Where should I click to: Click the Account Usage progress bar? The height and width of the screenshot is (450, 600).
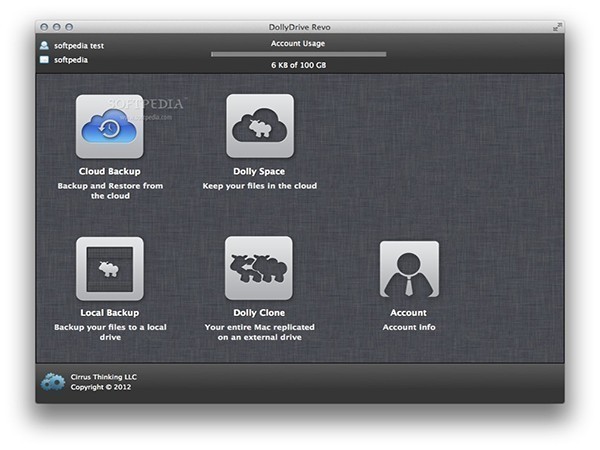pyautogui.click(x=298, y=54)
